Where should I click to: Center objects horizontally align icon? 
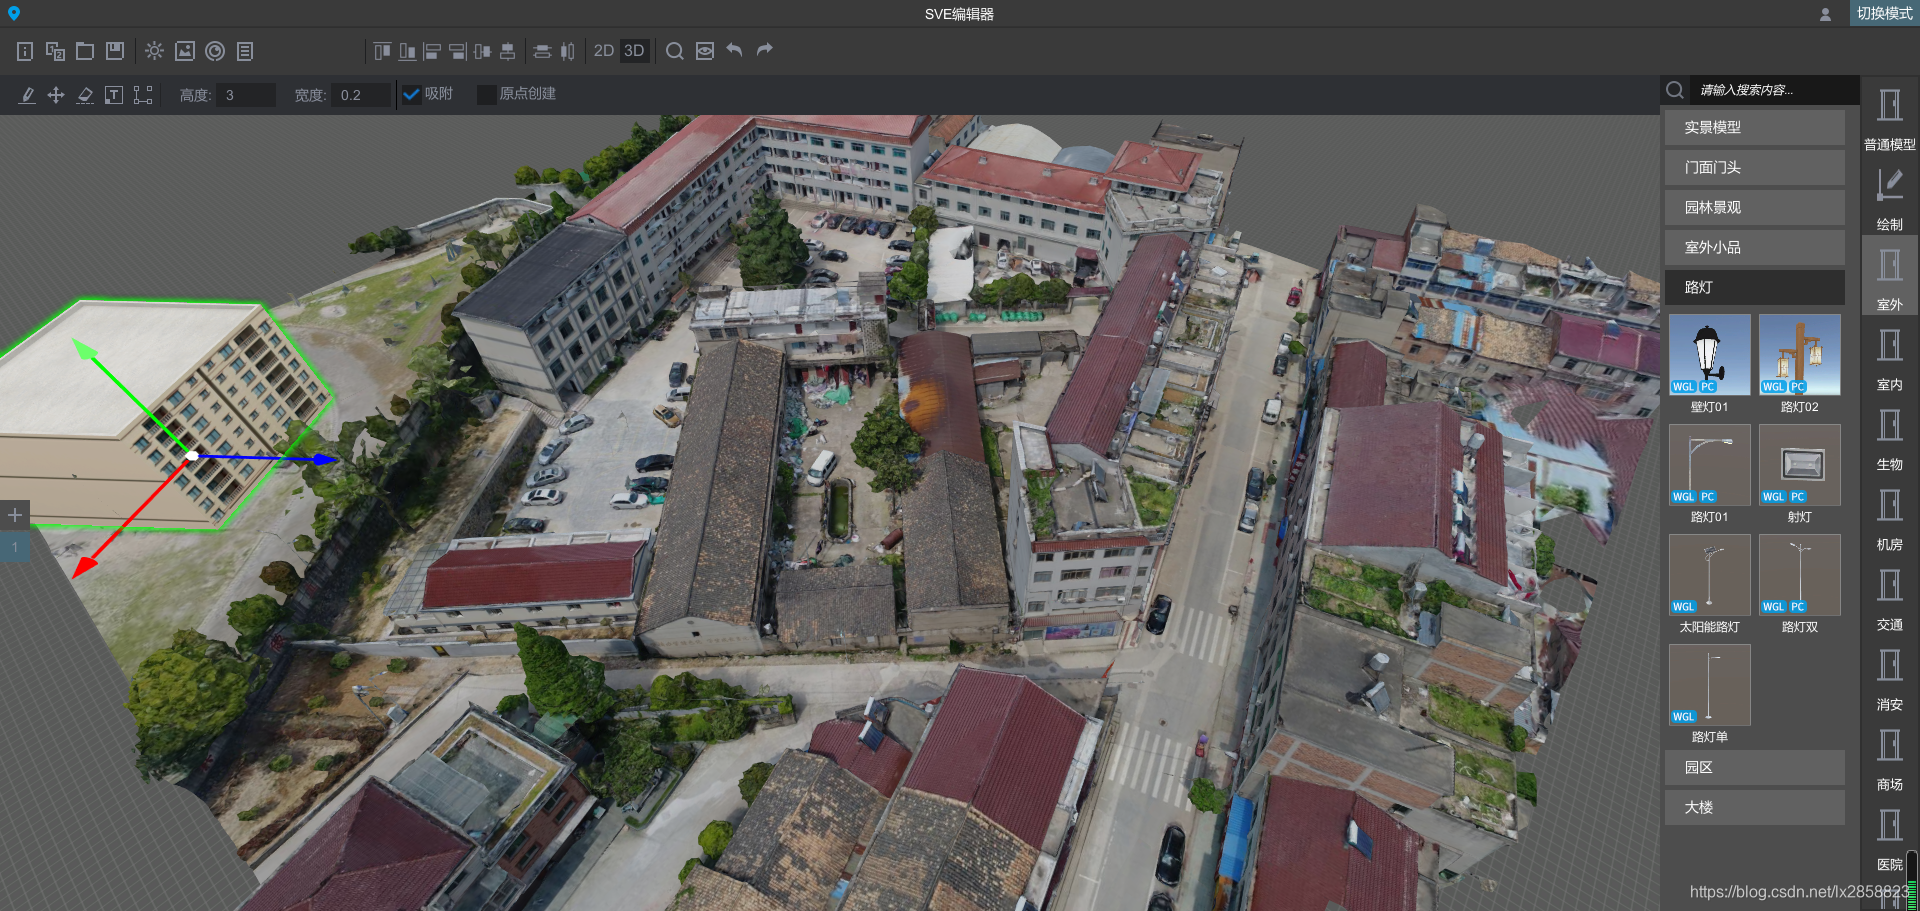(x=507, y=51)
